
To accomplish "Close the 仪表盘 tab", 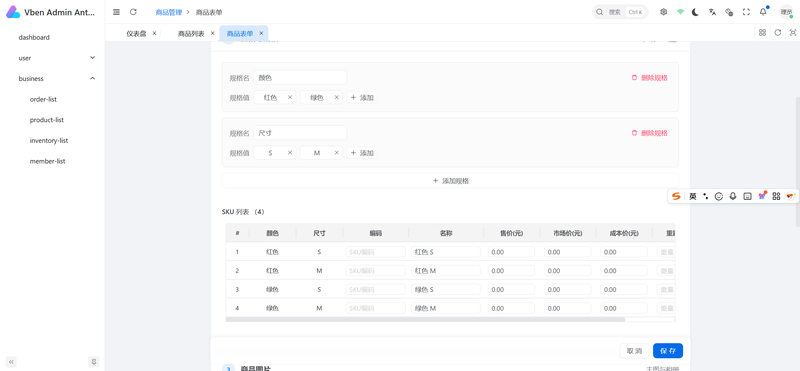I will pos(155,33).
